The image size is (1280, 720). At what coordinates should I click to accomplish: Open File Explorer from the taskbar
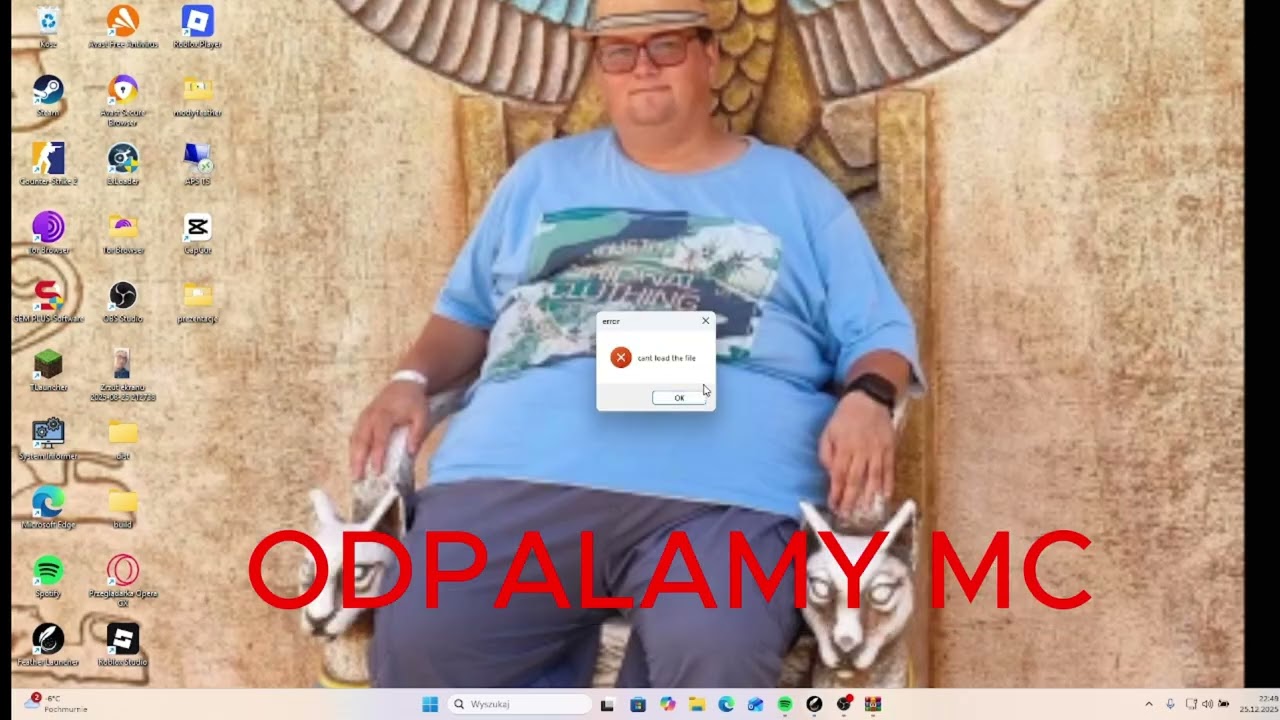[x=696, y=704]
